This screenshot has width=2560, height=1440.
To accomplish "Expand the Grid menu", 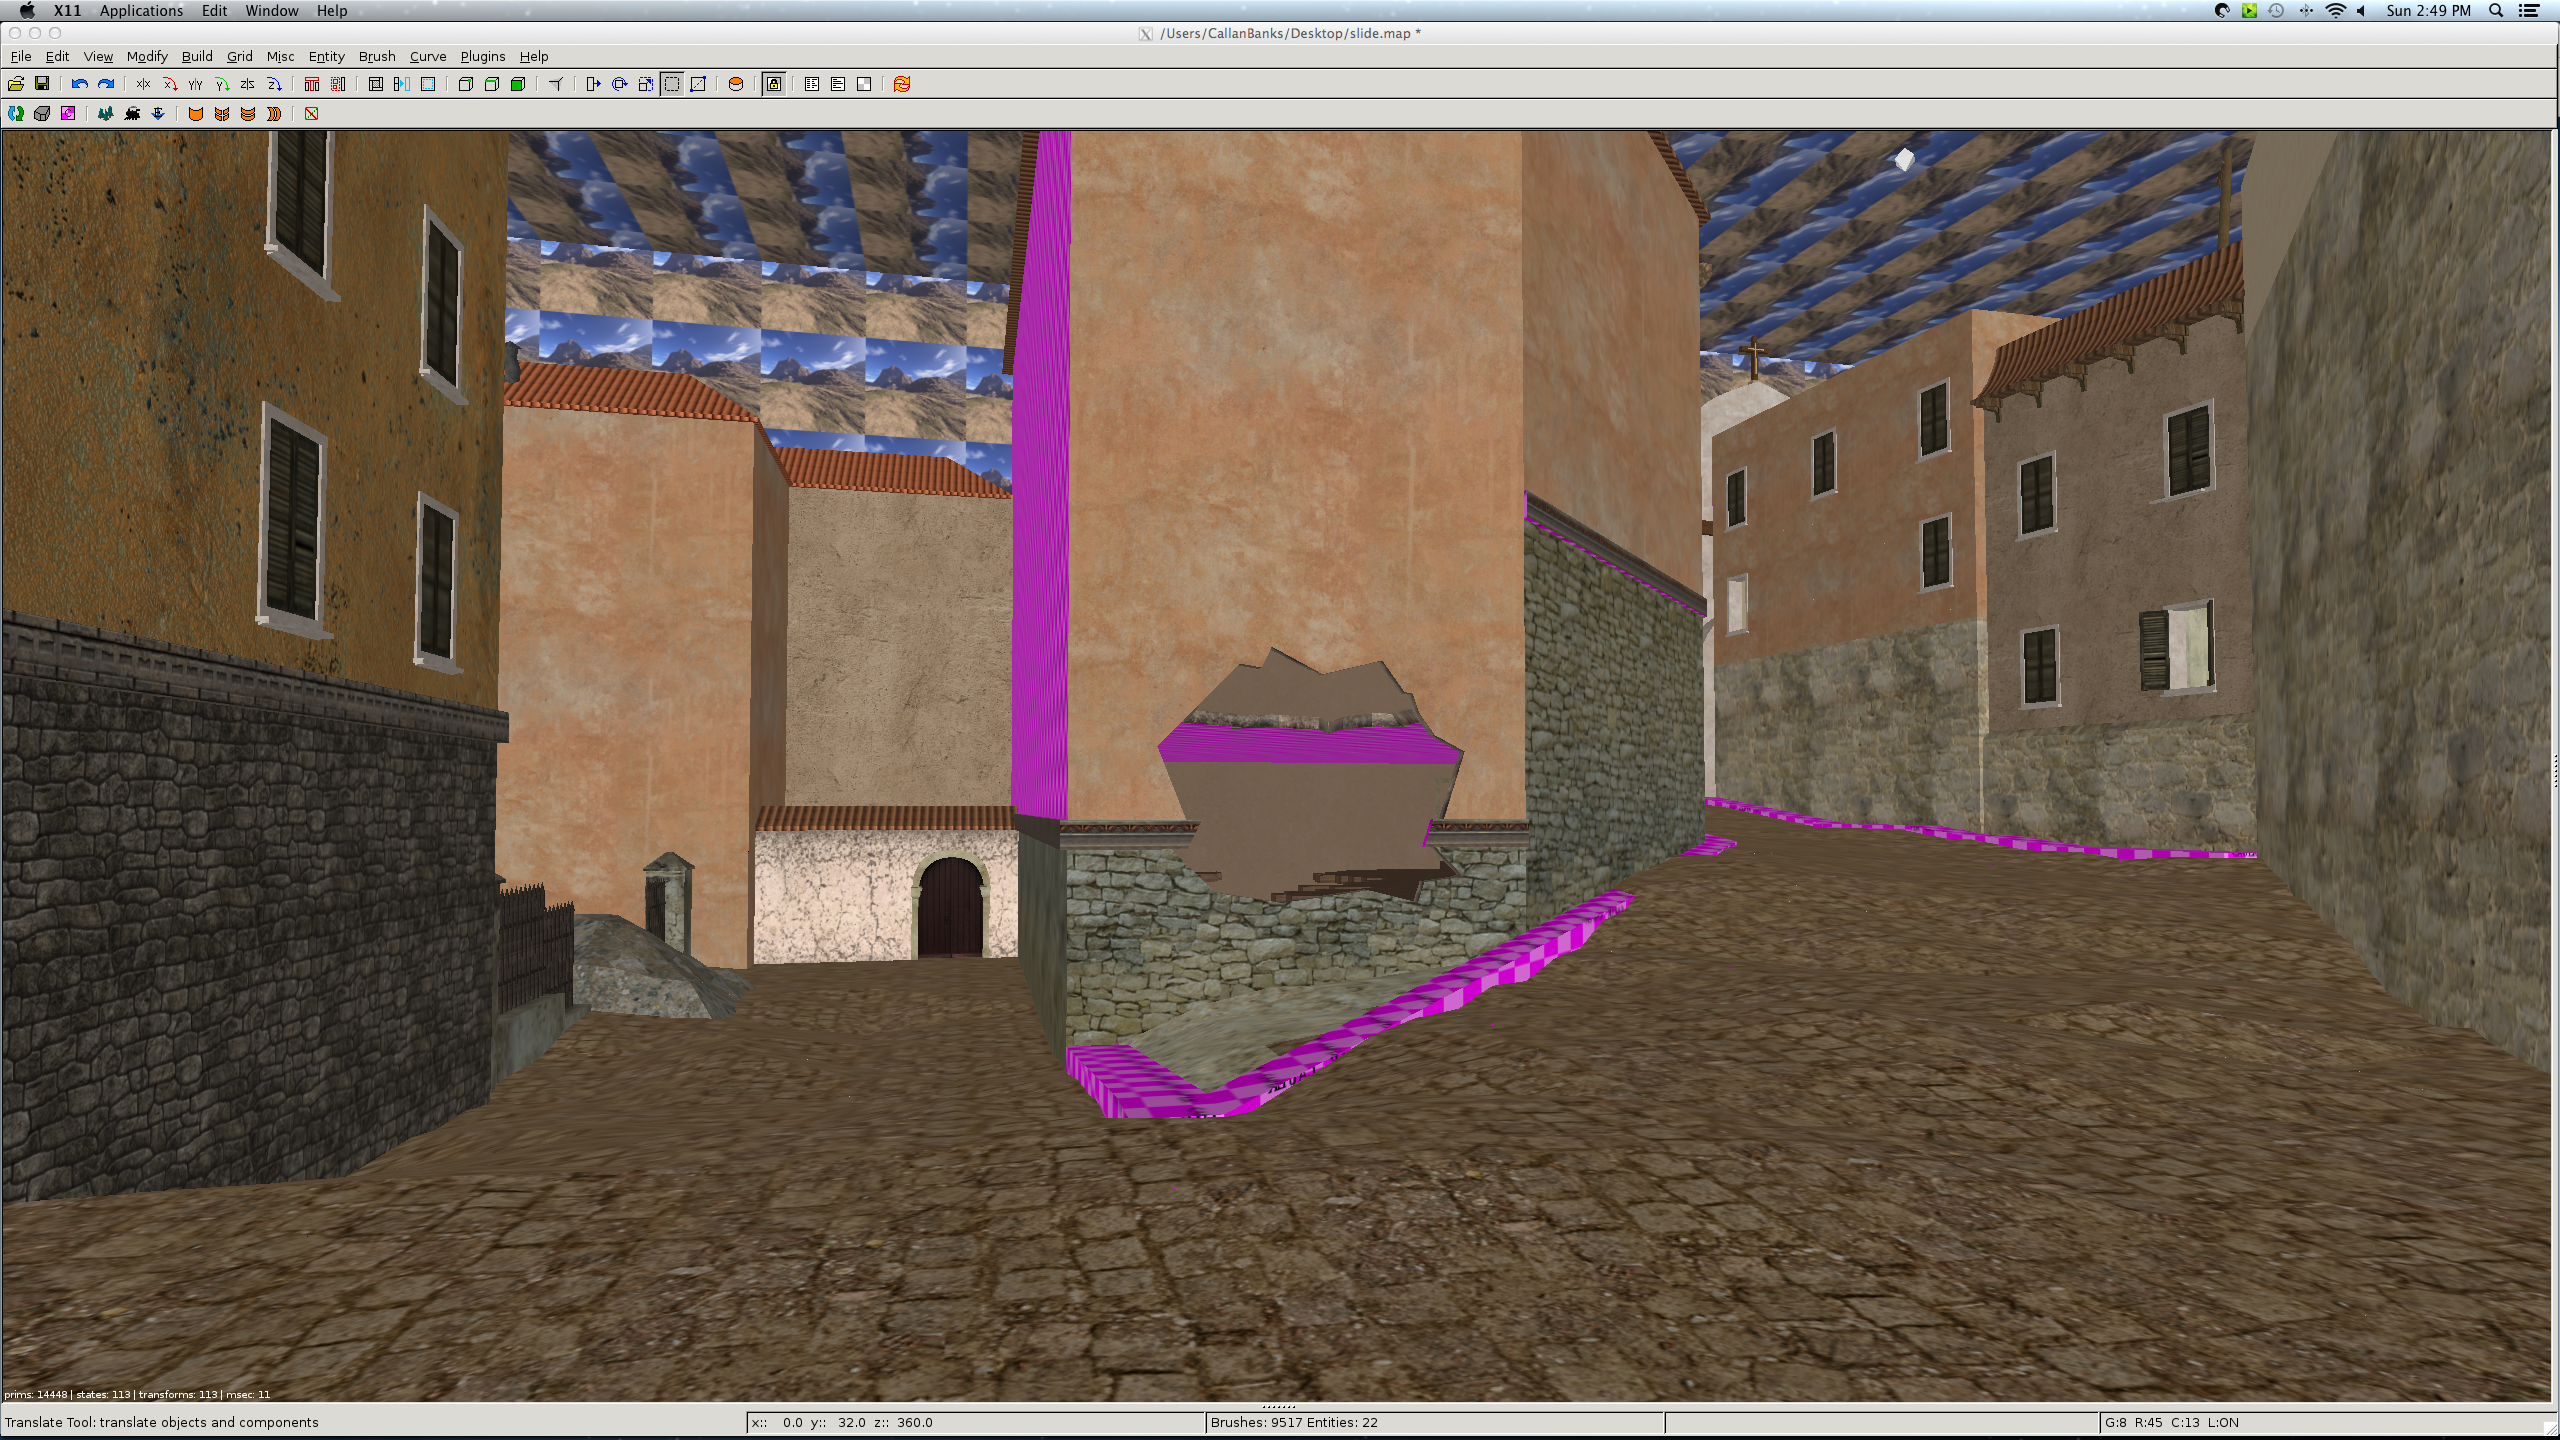I will pyautogui.click(x=239, y=56).
